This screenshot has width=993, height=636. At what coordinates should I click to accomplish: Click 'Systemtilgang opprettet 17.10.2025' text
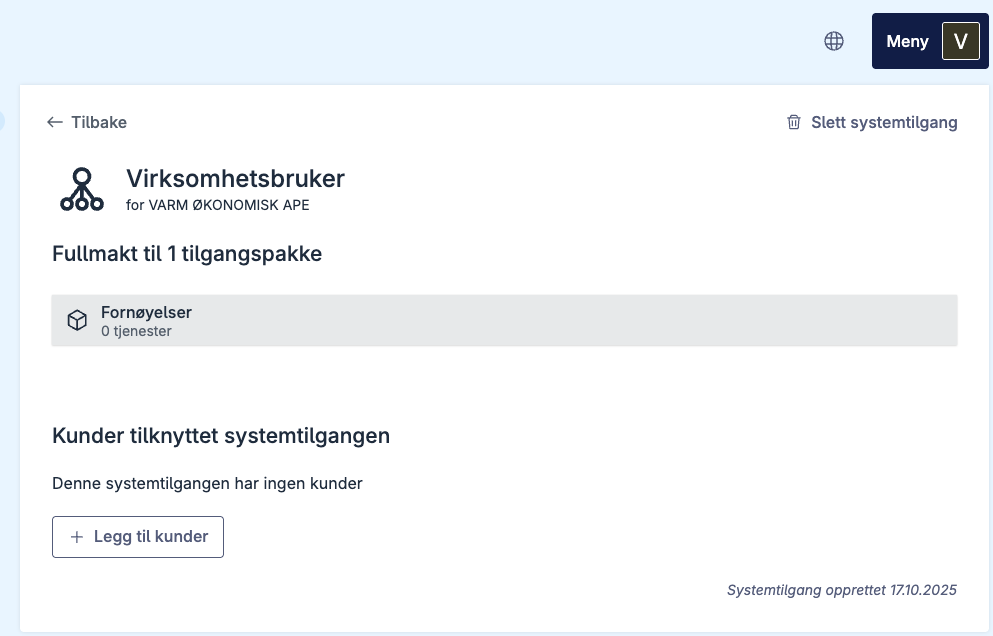point(842,590)
